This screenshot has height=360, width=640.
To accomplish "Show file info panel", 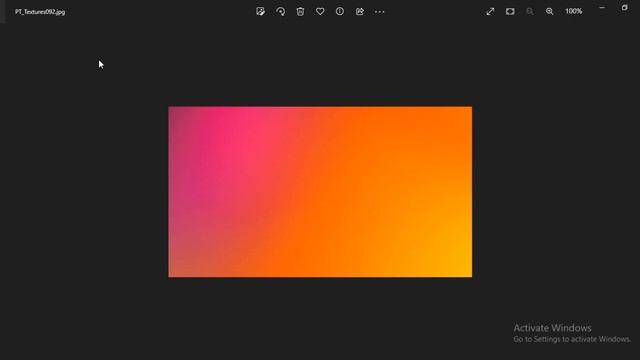I will (x=340, y=11).
